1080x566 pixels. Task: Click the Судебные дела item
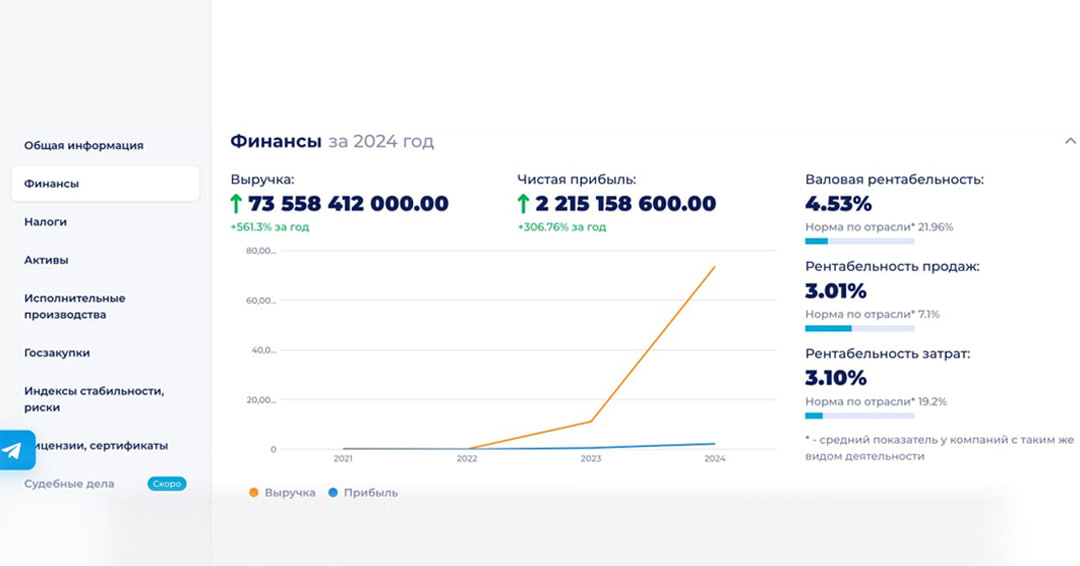click(69, 484)
